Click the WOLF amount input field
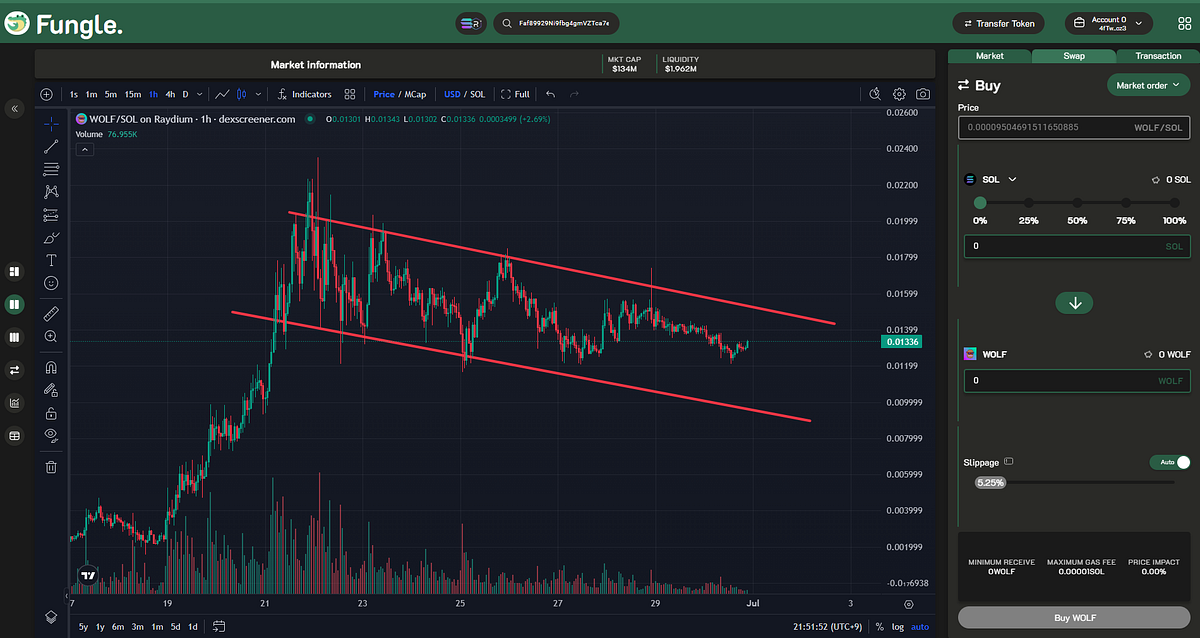1200x638 pixels. [x=1077, y=380]
